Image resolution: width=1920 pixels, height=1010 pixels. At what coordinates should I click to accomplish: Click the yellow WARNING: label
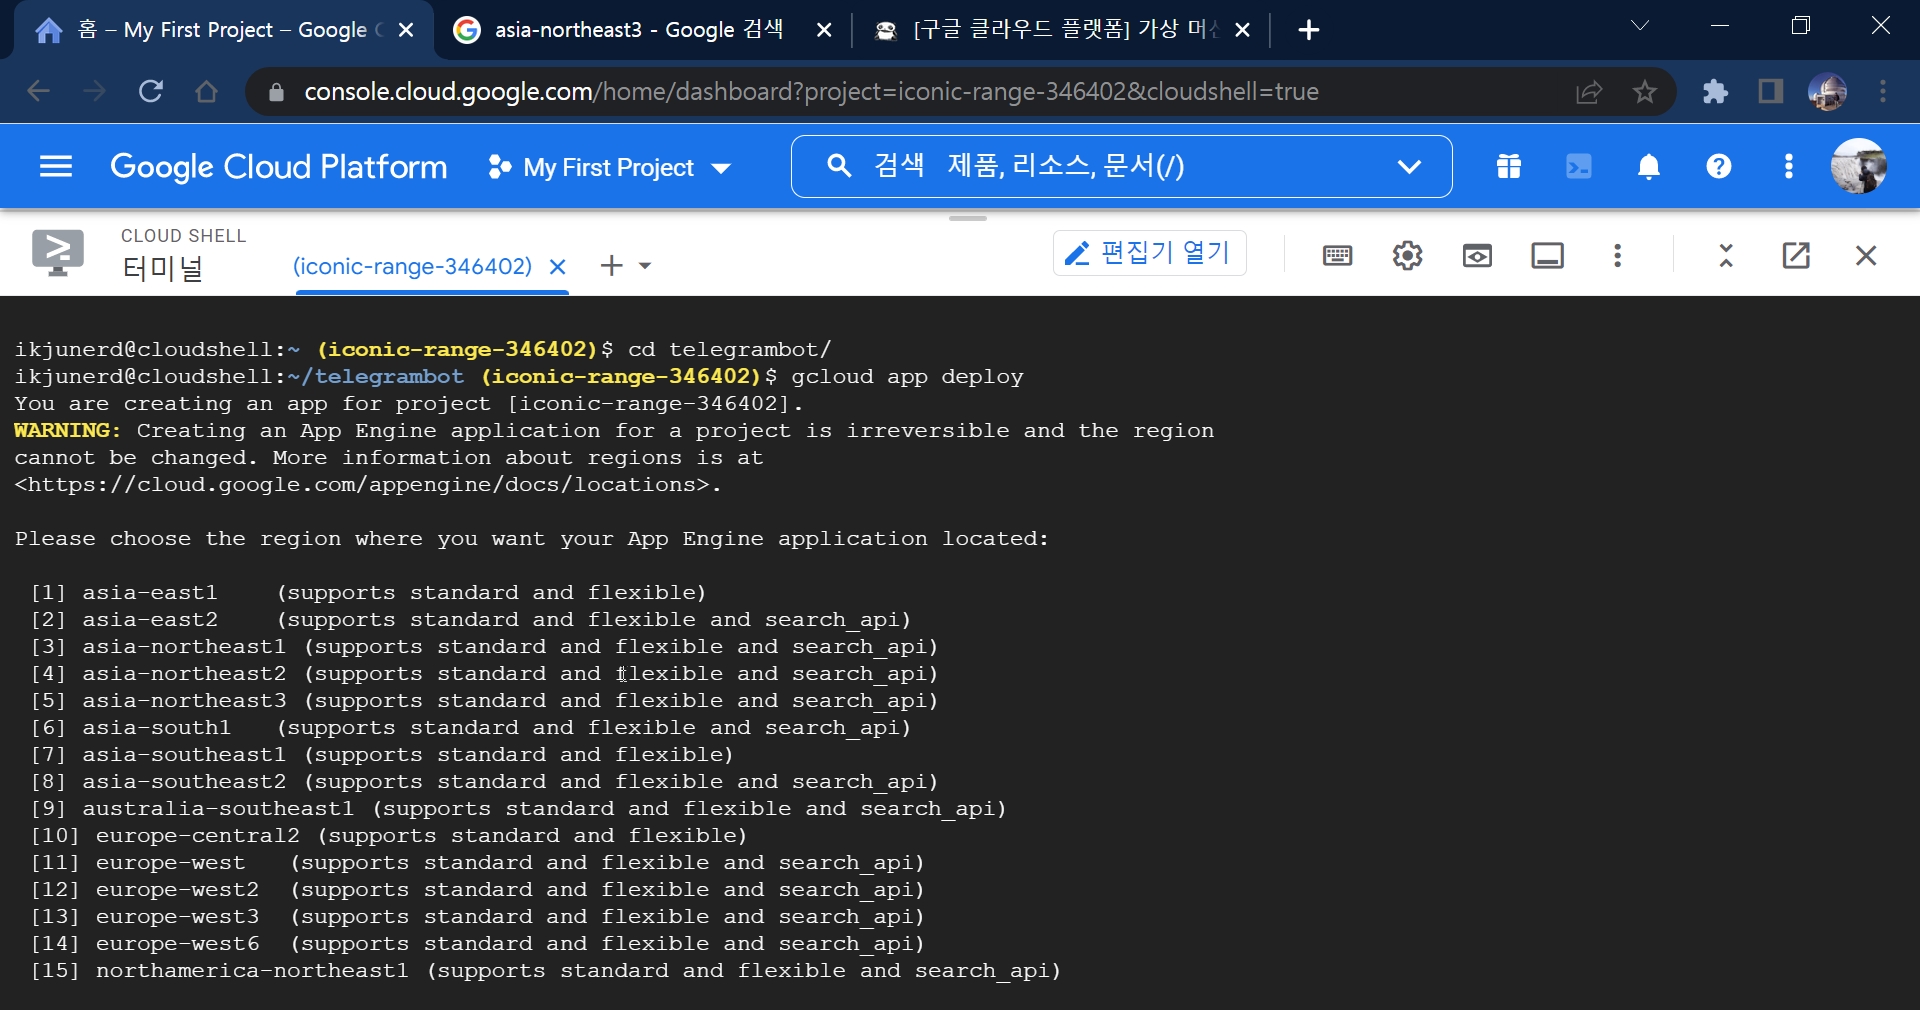tap(67, 431)
